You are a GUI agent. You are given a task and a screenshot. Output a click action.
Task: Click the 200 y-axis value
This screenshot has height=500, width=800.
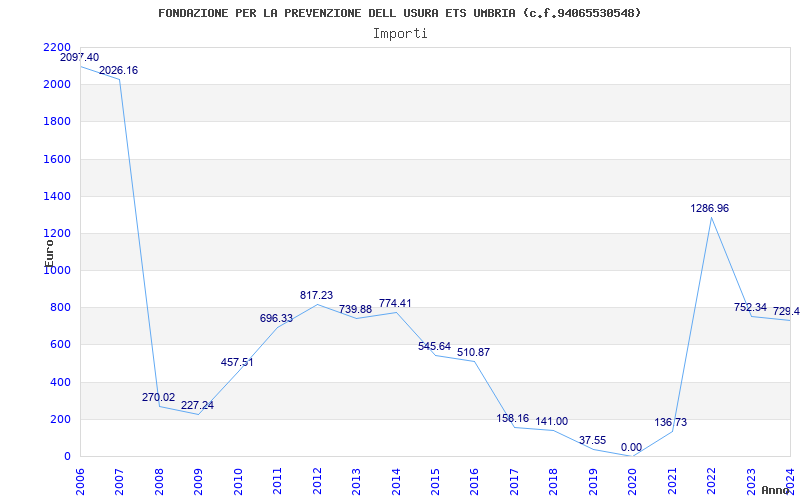(60, 419)
